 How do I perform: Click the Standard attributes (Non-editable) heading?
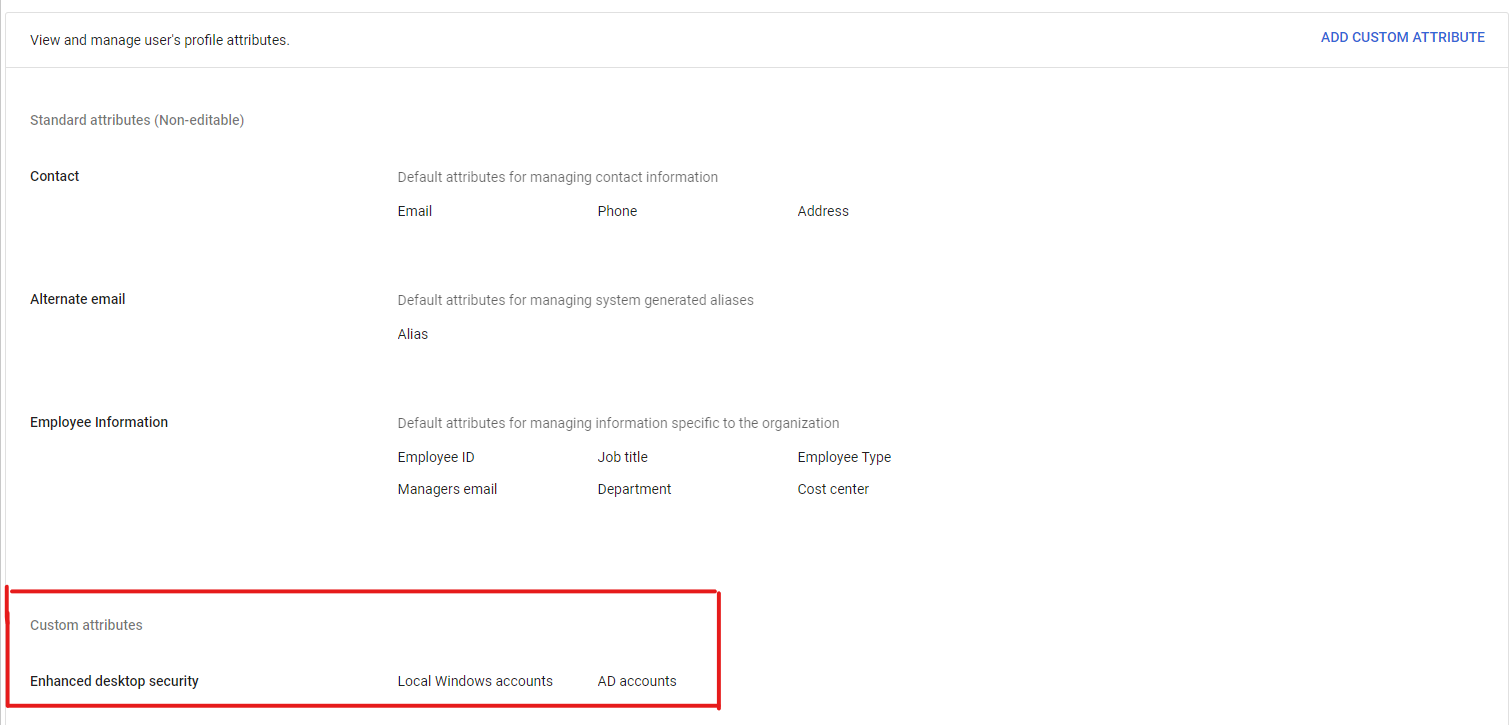[137, 120]
